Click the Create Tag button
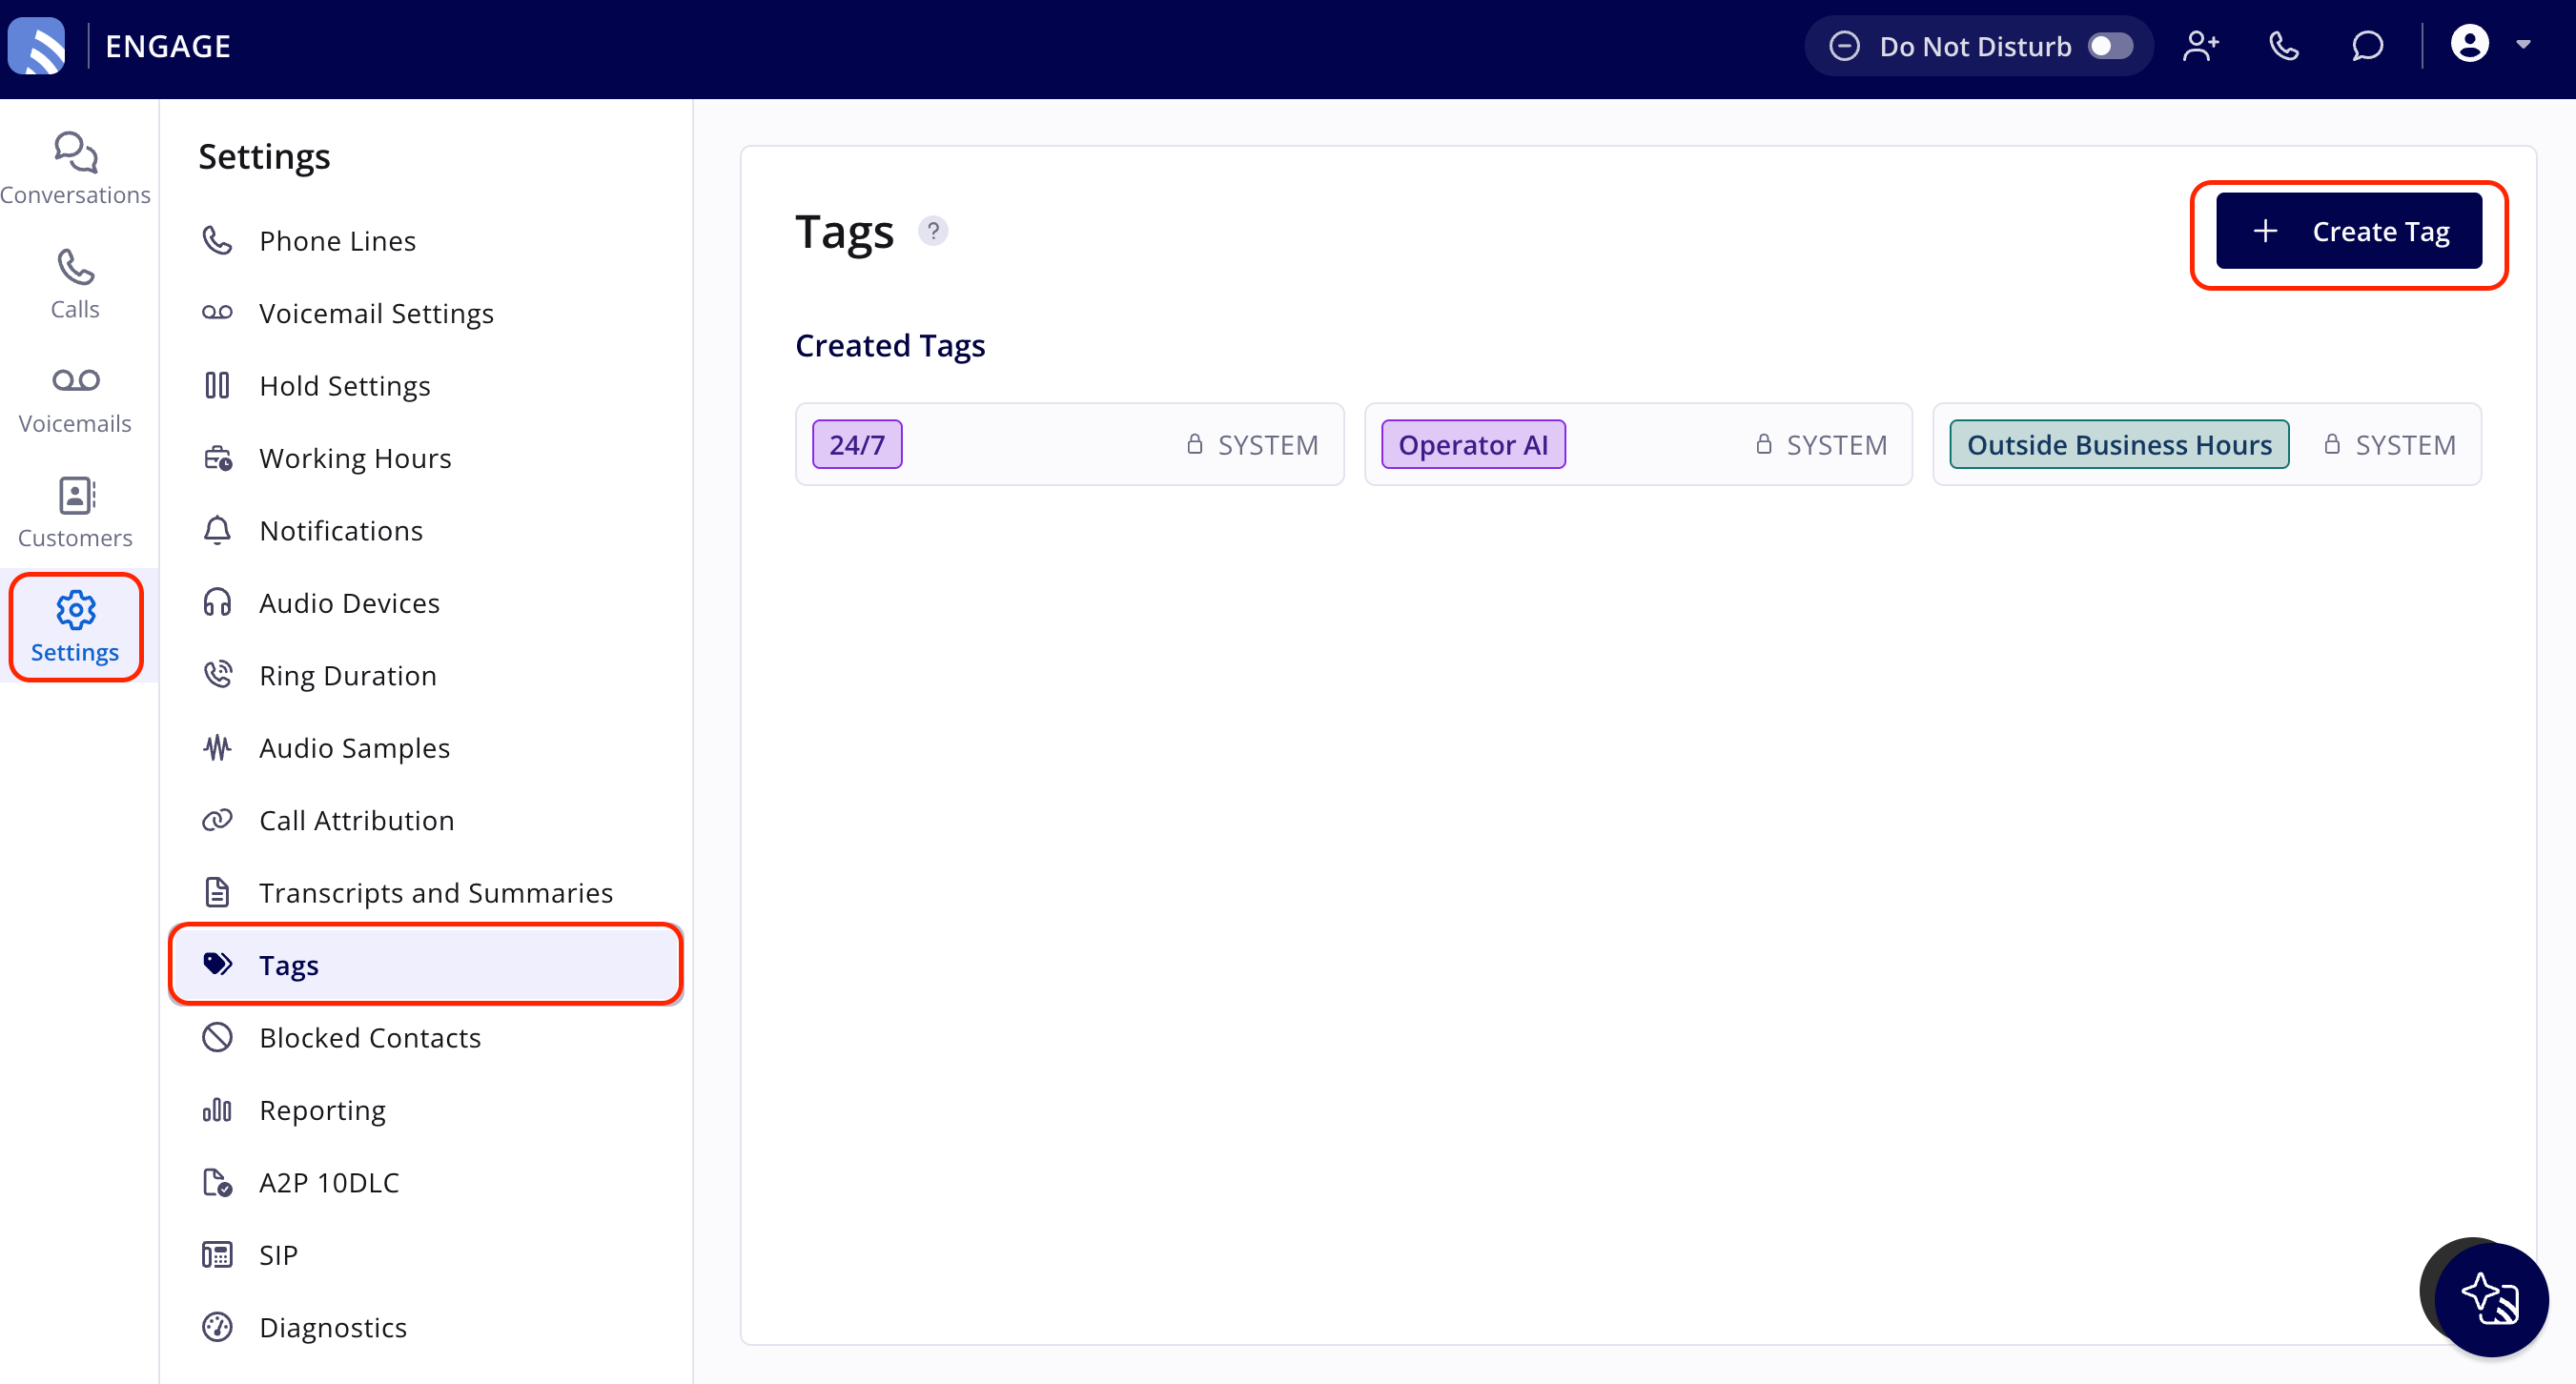This screenshot has height=1384, width=2576. (x=2348, y=231)
